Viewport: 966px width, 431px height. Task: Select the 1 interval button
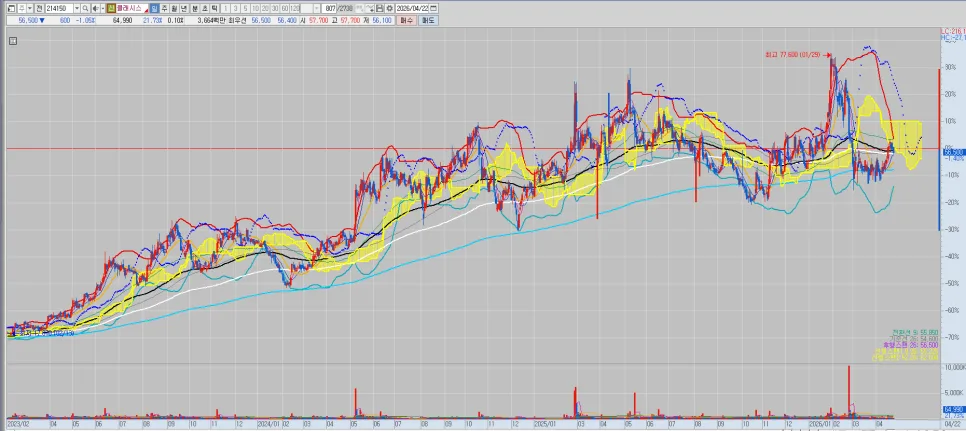[x=225, y=9]
